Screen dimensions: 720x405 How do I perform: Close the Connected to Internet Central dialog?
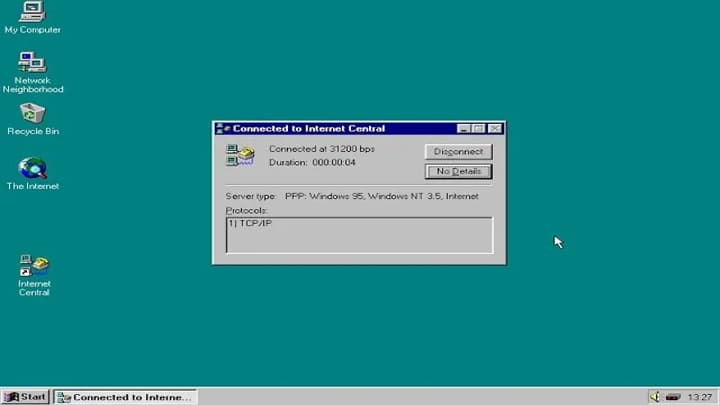tap(495, 129)
